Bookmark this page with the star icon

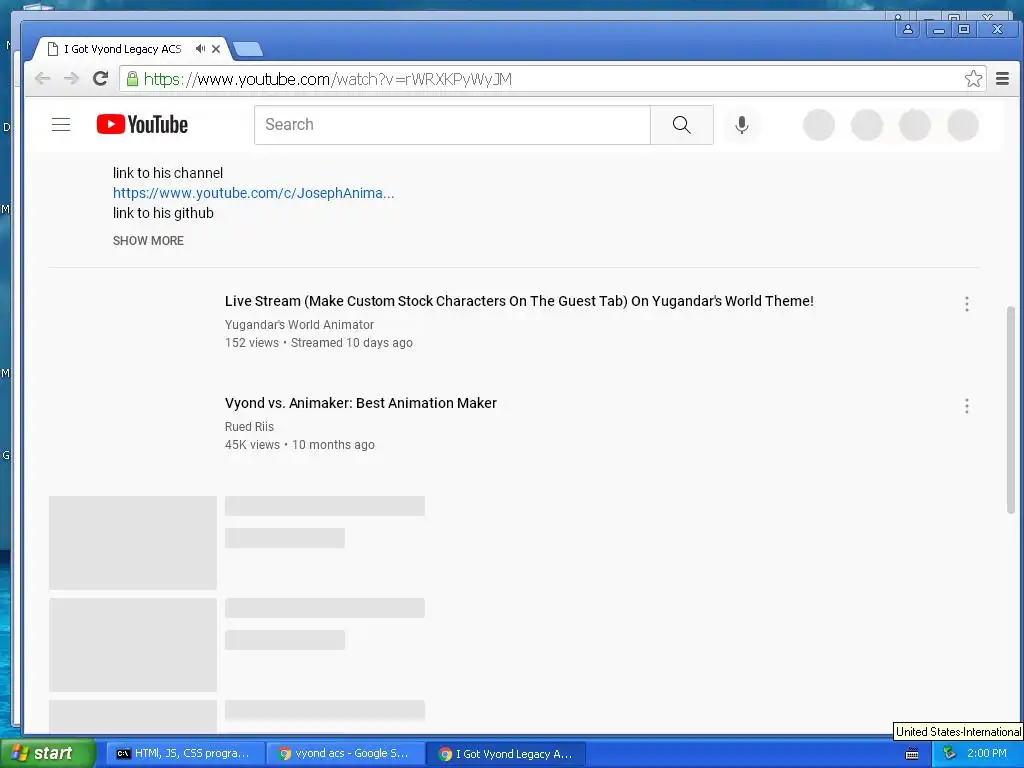pyautogui.click(x=973, y=79)
